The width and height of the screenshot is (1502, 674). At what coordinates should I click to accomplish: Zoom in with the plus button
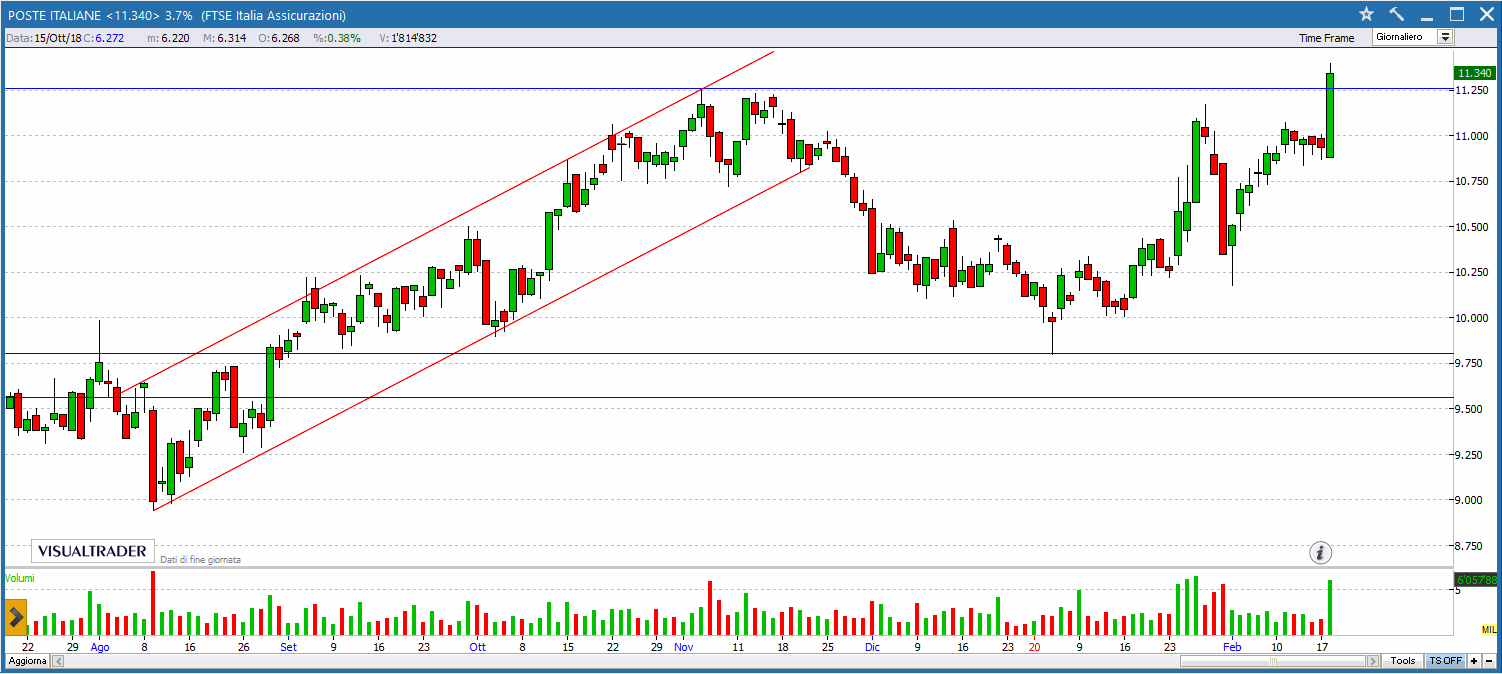[1474, 661]
